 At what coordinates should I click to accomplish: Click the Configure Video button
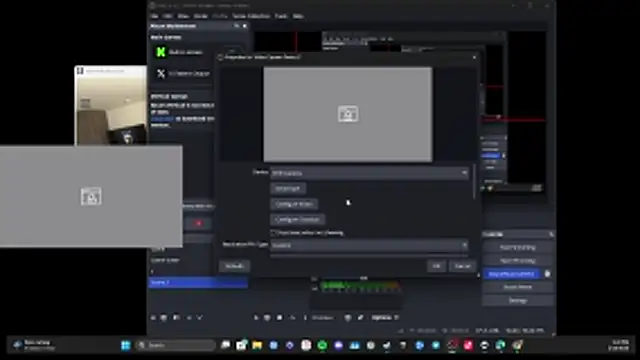294,204
